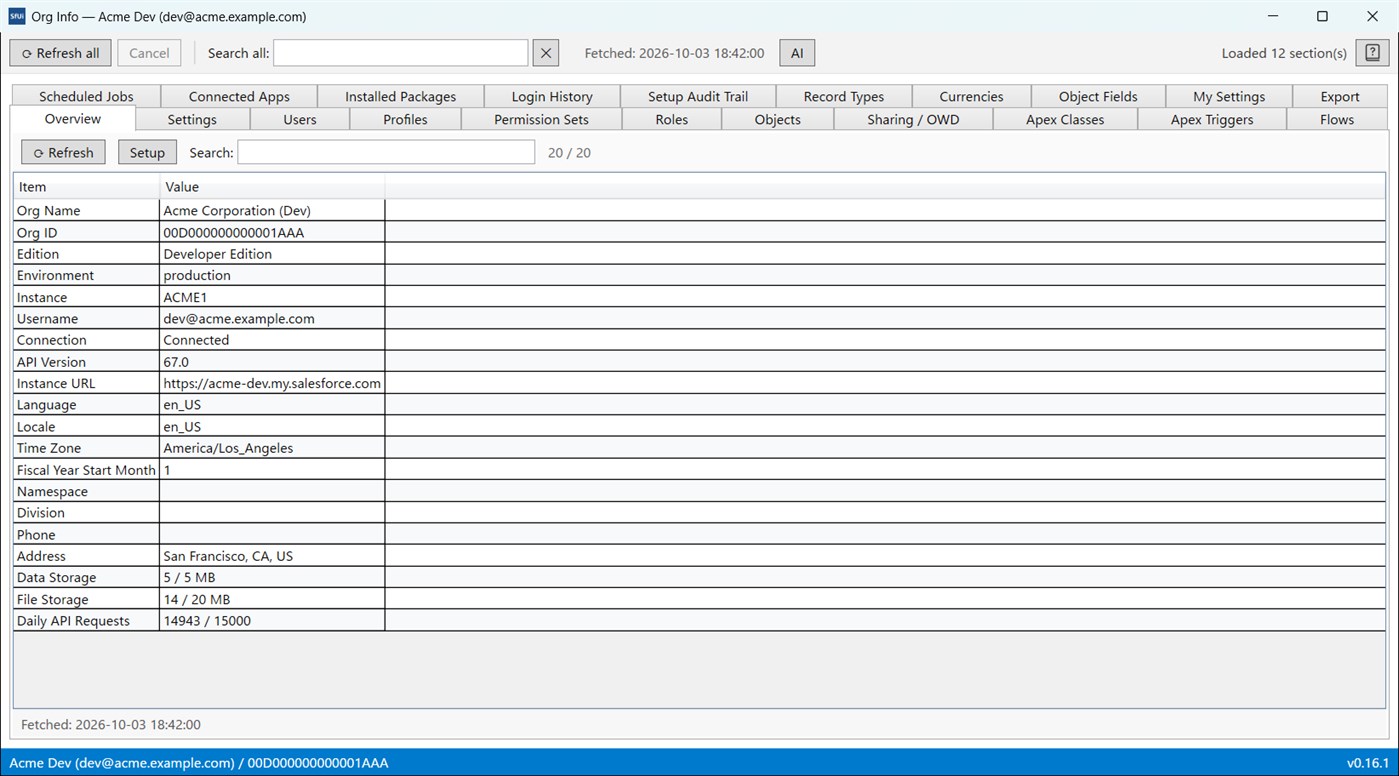1399x776 pixels.
Task: Open the AI button
Action: 797,53
